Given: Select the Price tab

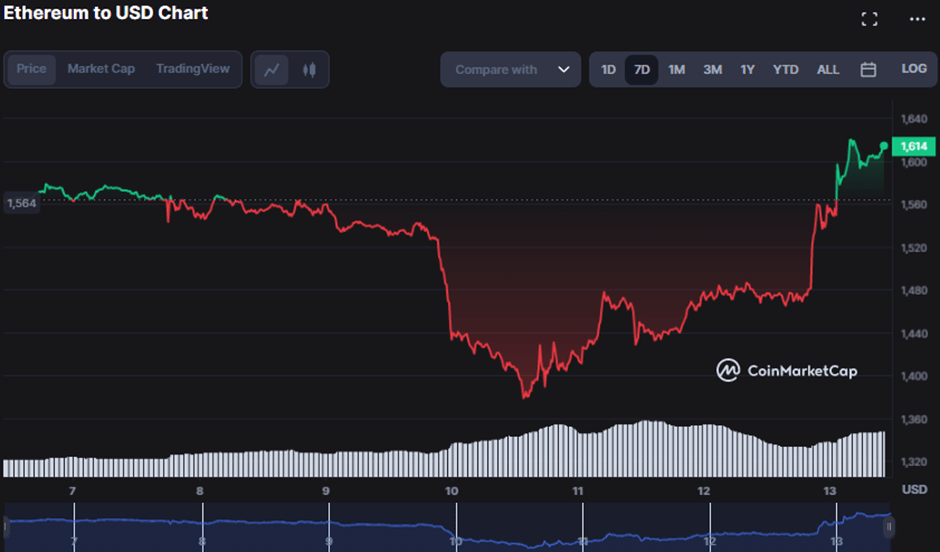Looking at the screenshot, I should [x=31, y=69].
